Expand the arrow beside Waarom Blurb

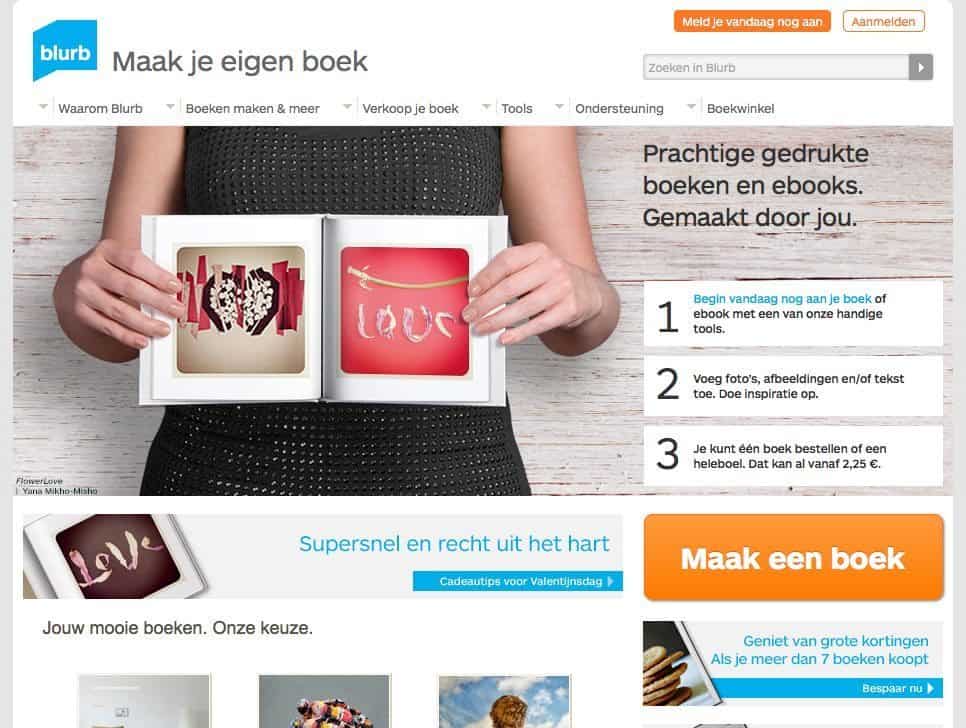click(x=43, y=107)
